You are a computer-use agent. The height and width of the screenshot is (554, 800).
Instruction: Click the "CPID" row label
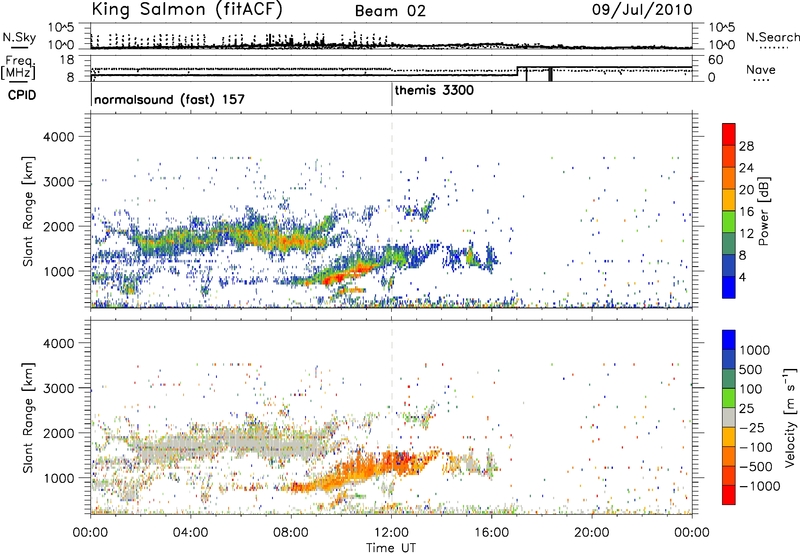(21, 95)
